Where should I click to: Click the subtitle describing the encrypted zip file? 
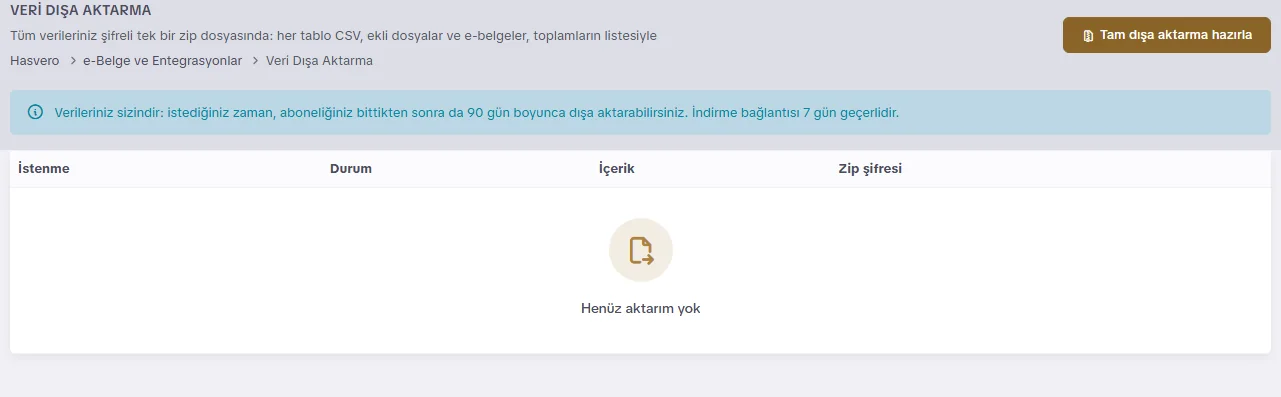tap(333, 36)
